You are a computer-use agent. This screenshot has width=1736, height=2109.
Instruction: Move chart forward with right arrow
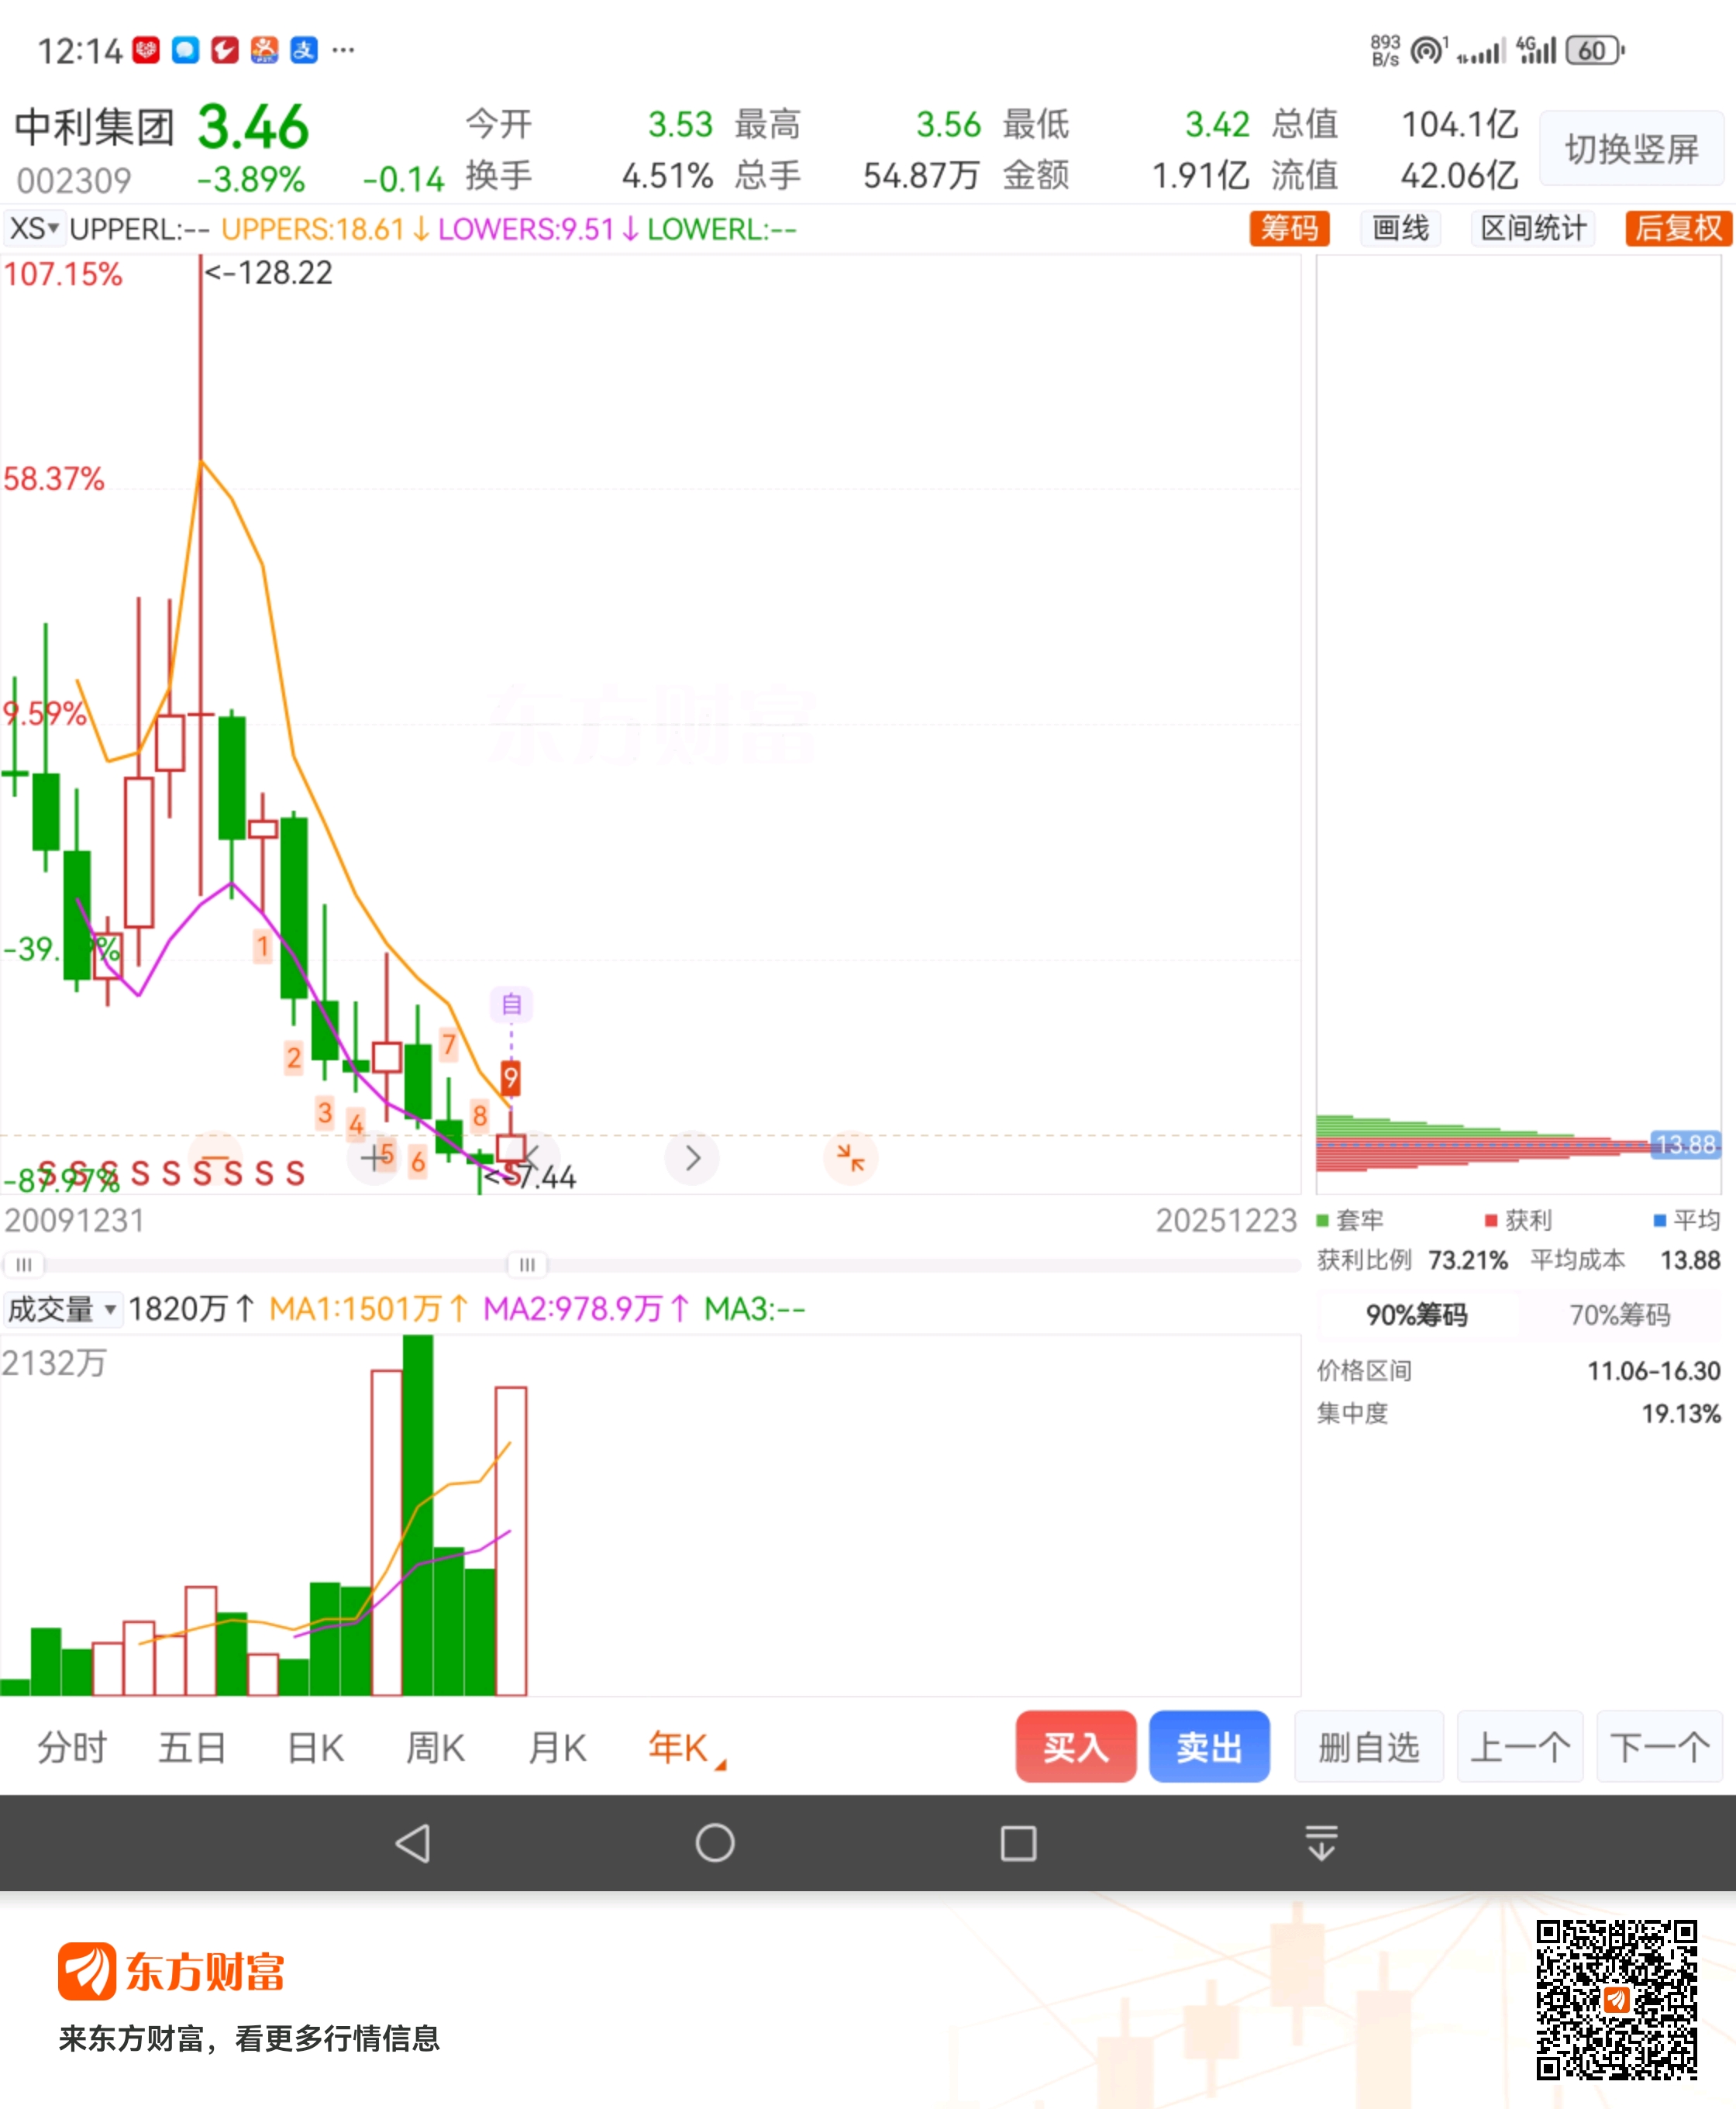coord(692,1158)
